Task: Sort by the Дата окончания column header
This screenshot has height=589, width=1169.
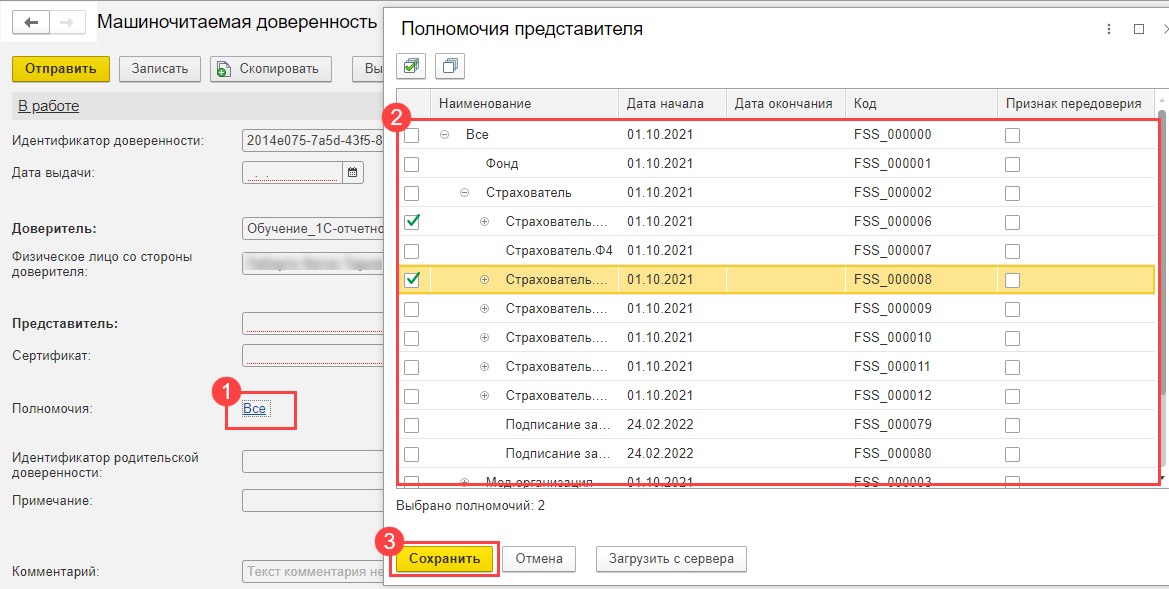Action: (786, 104)
